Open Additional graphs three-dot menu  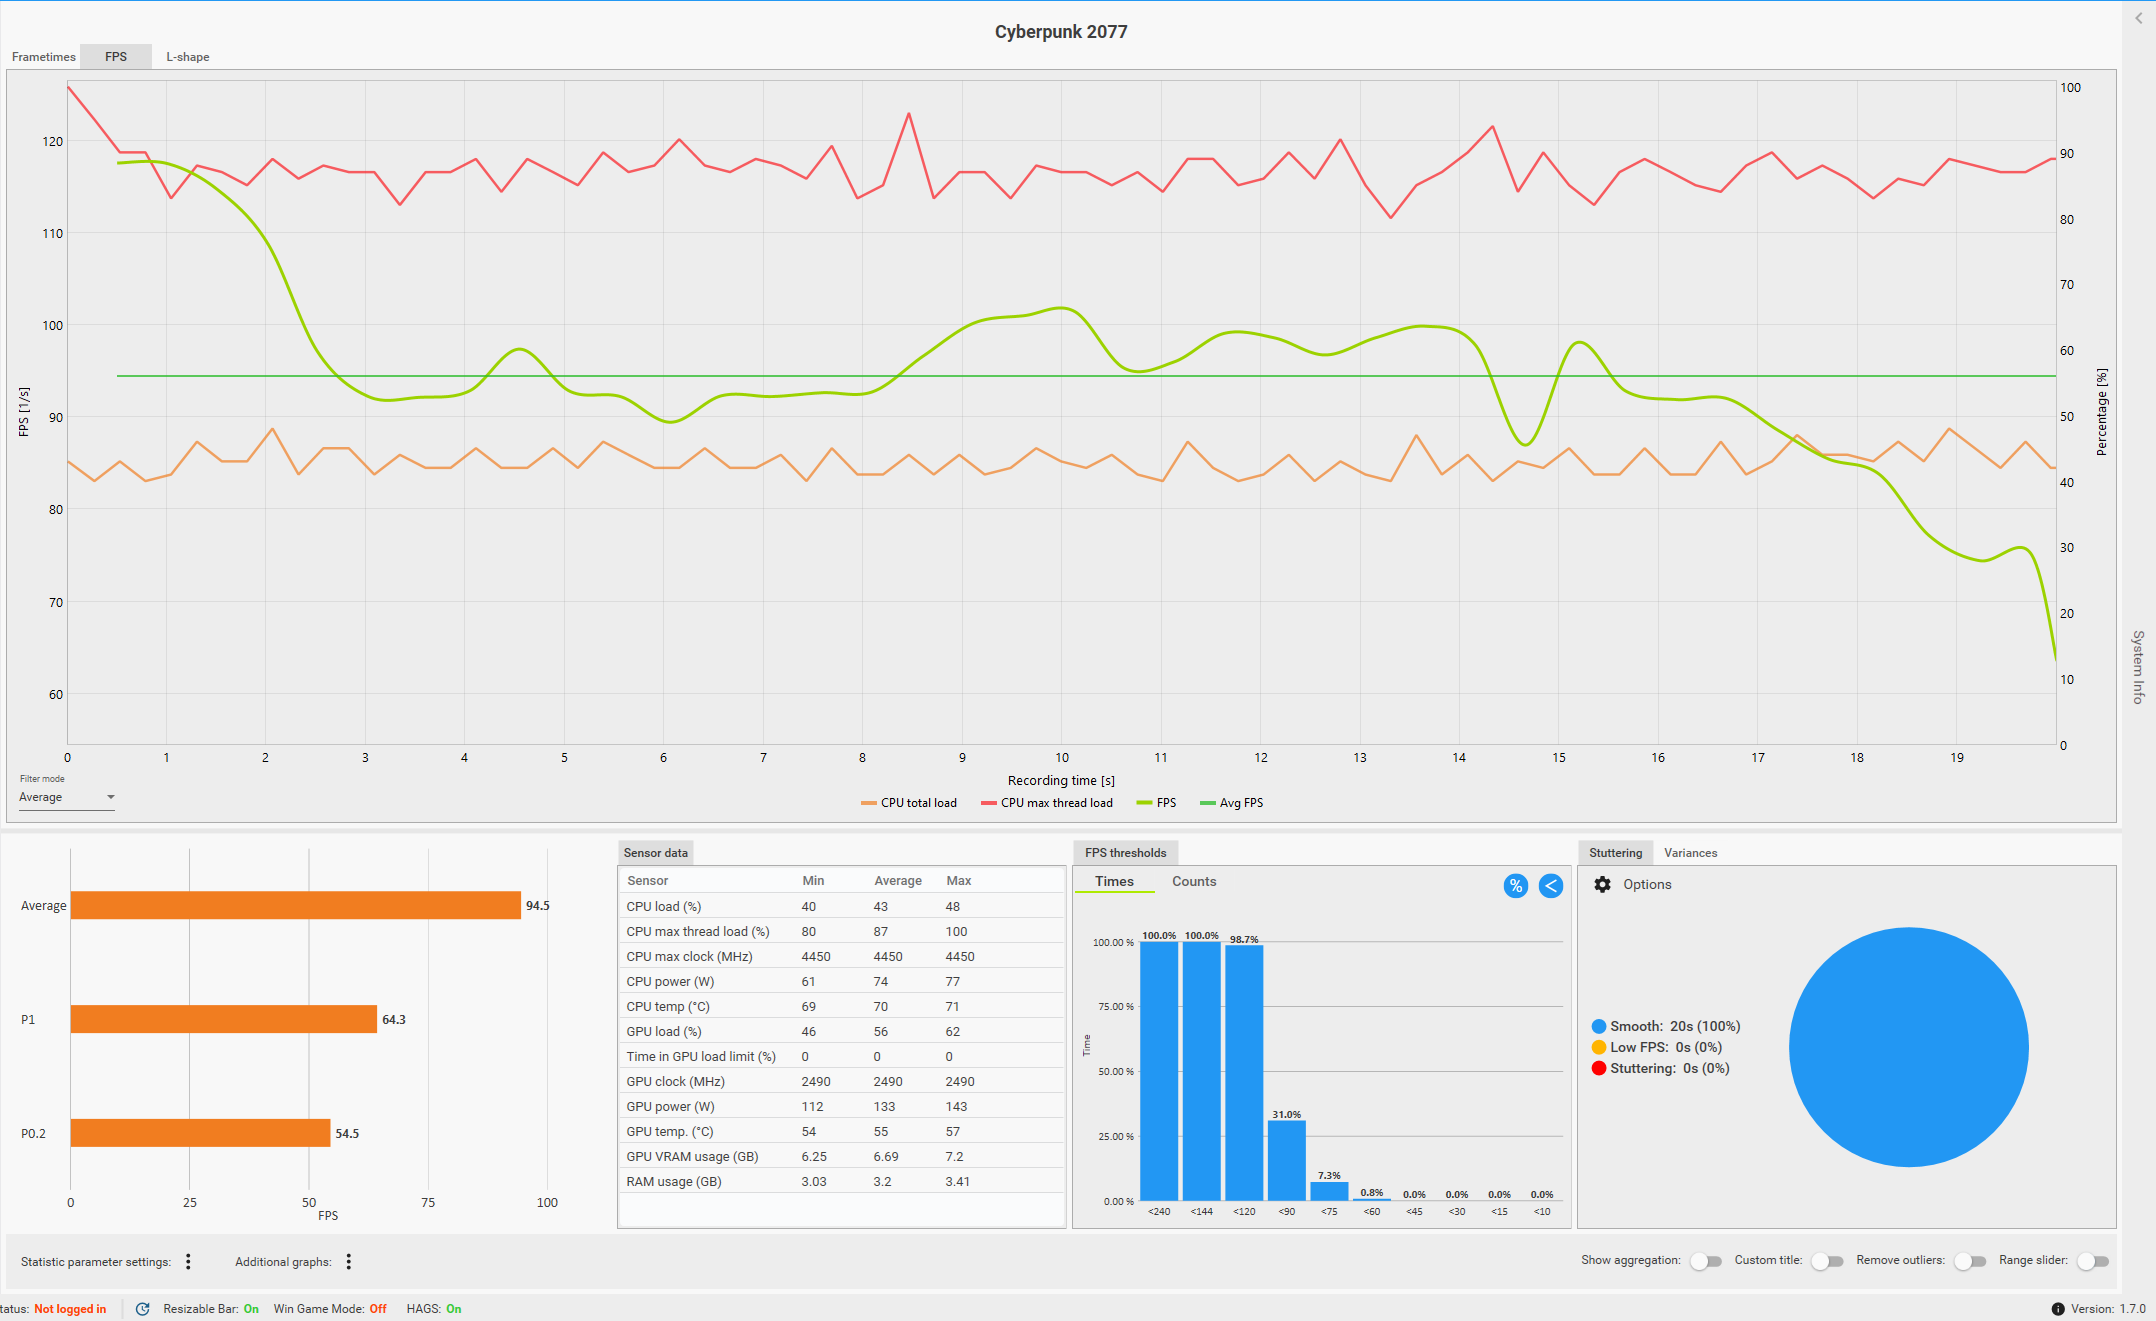[x=348, y=1262]
